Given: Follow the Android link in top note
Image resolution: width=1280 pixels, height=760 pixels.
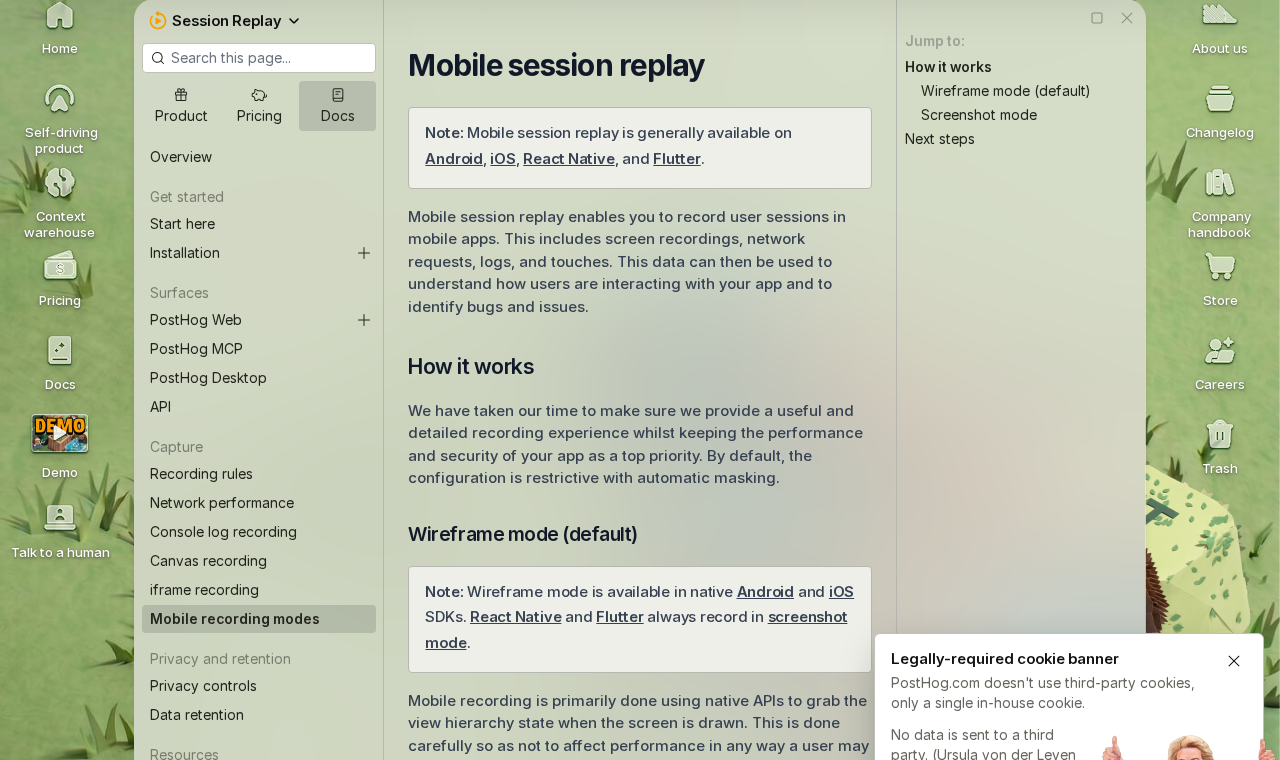Looking at the screenshot, I should (454, 159).
